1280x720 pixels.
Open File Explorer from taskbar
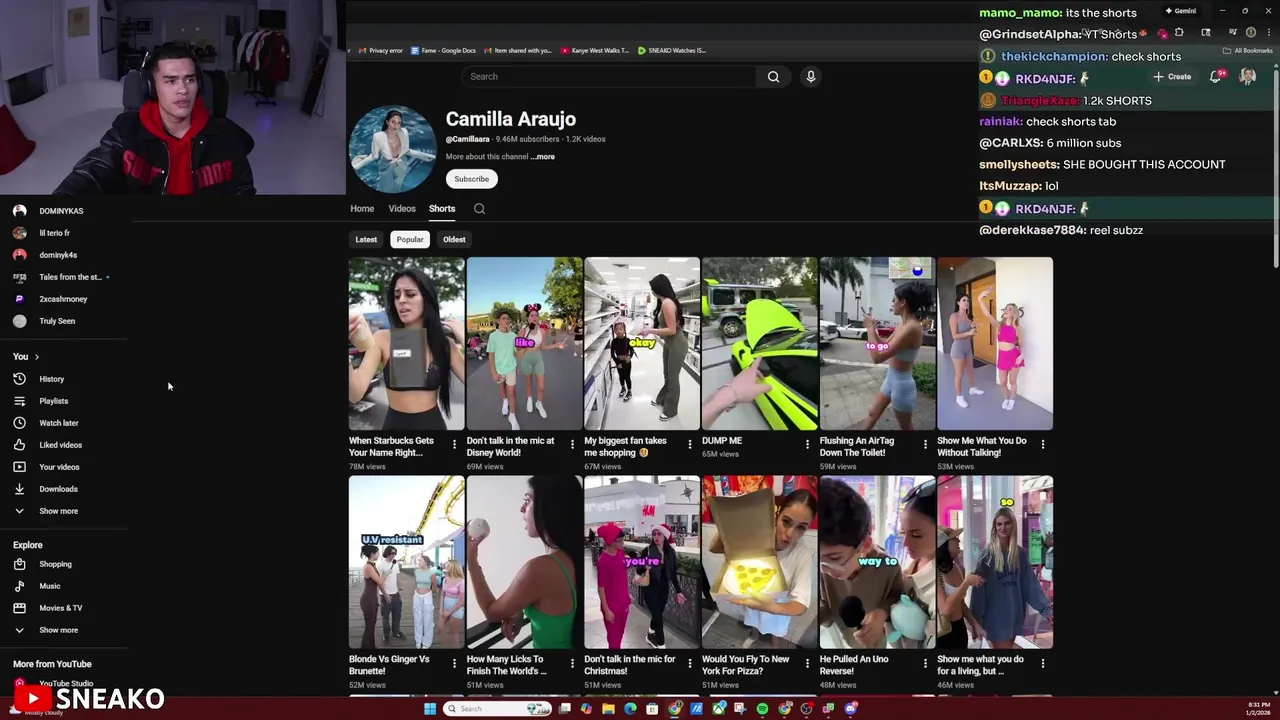[x=608, y=709]
